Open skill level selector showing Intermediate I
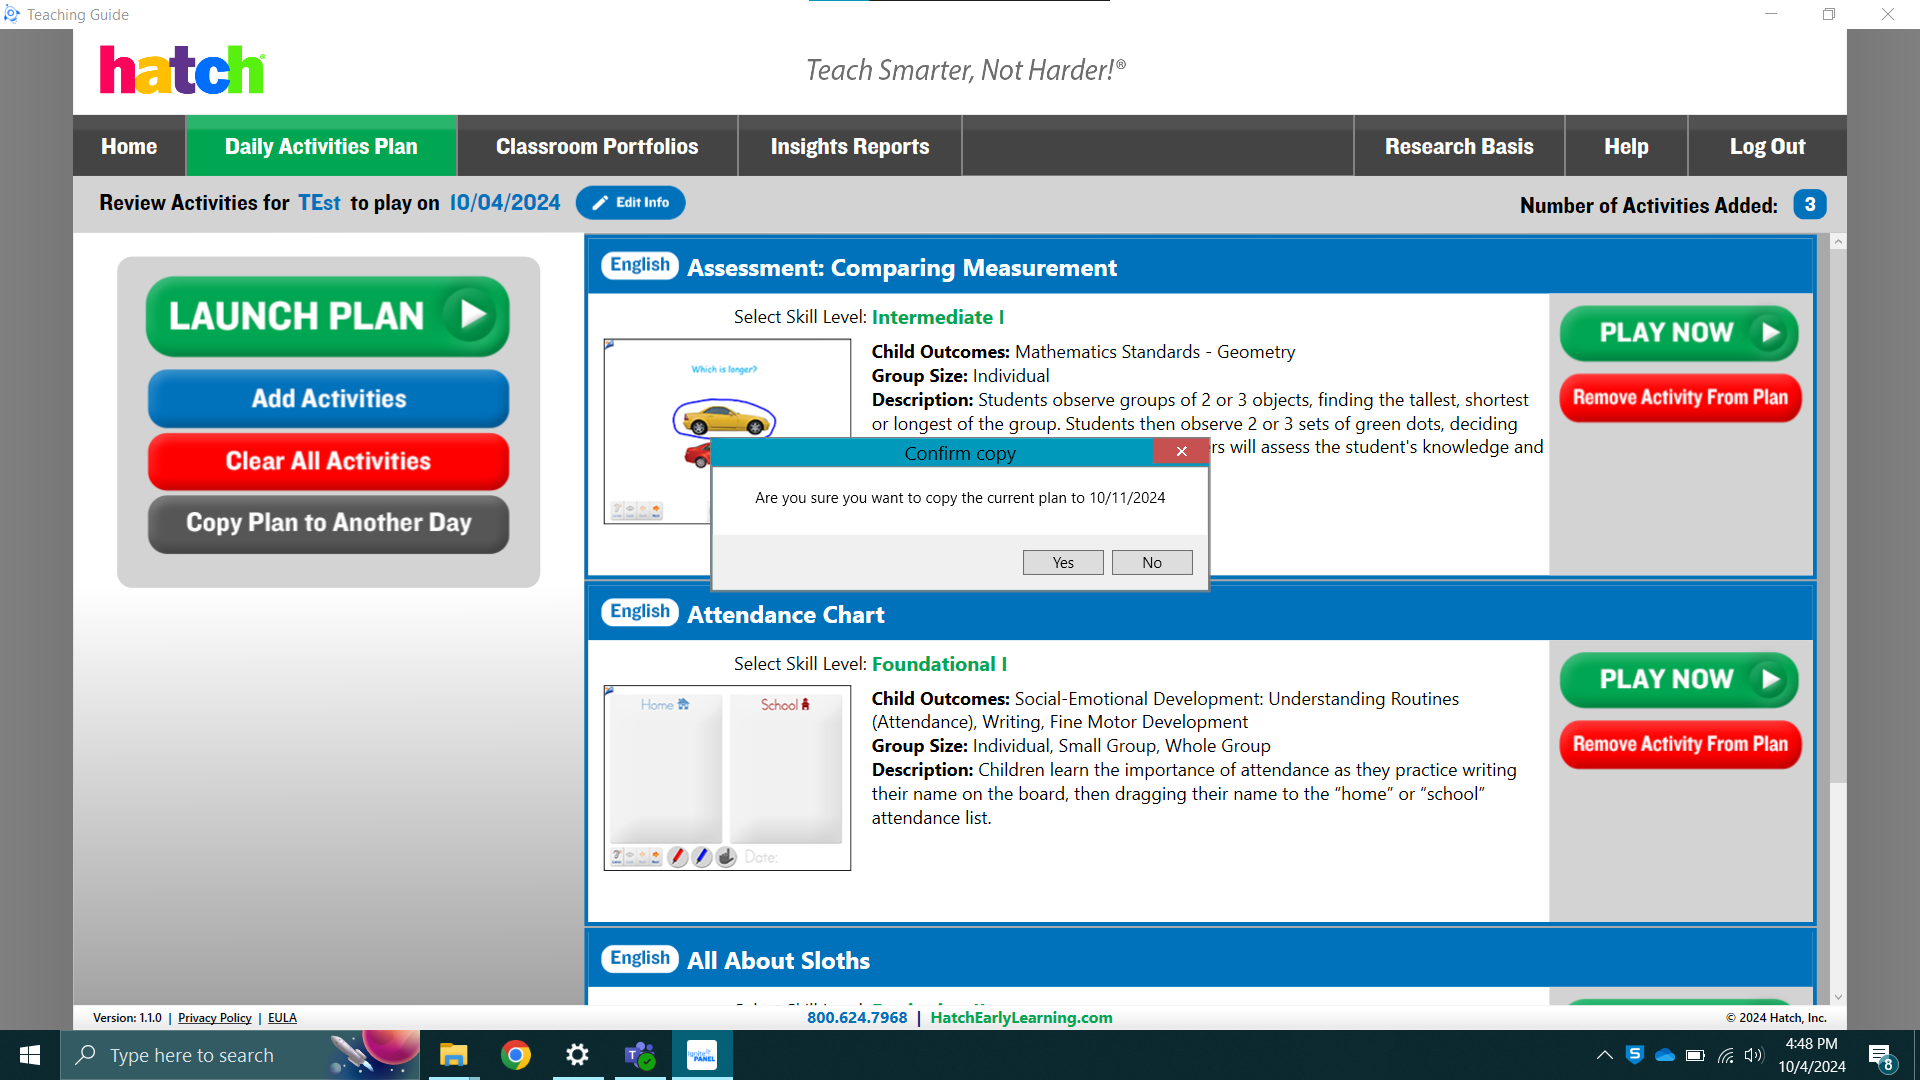Screen dimensions: 1920x1080 [938, 317]
